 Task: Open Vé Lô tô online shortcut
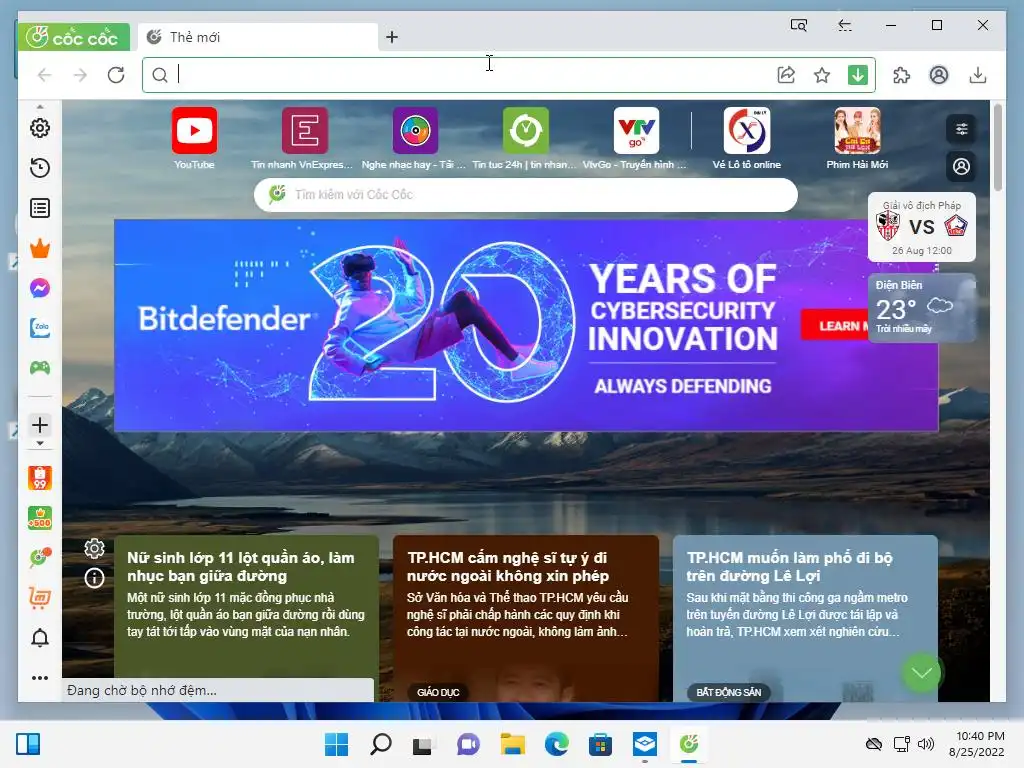[747, 138]
